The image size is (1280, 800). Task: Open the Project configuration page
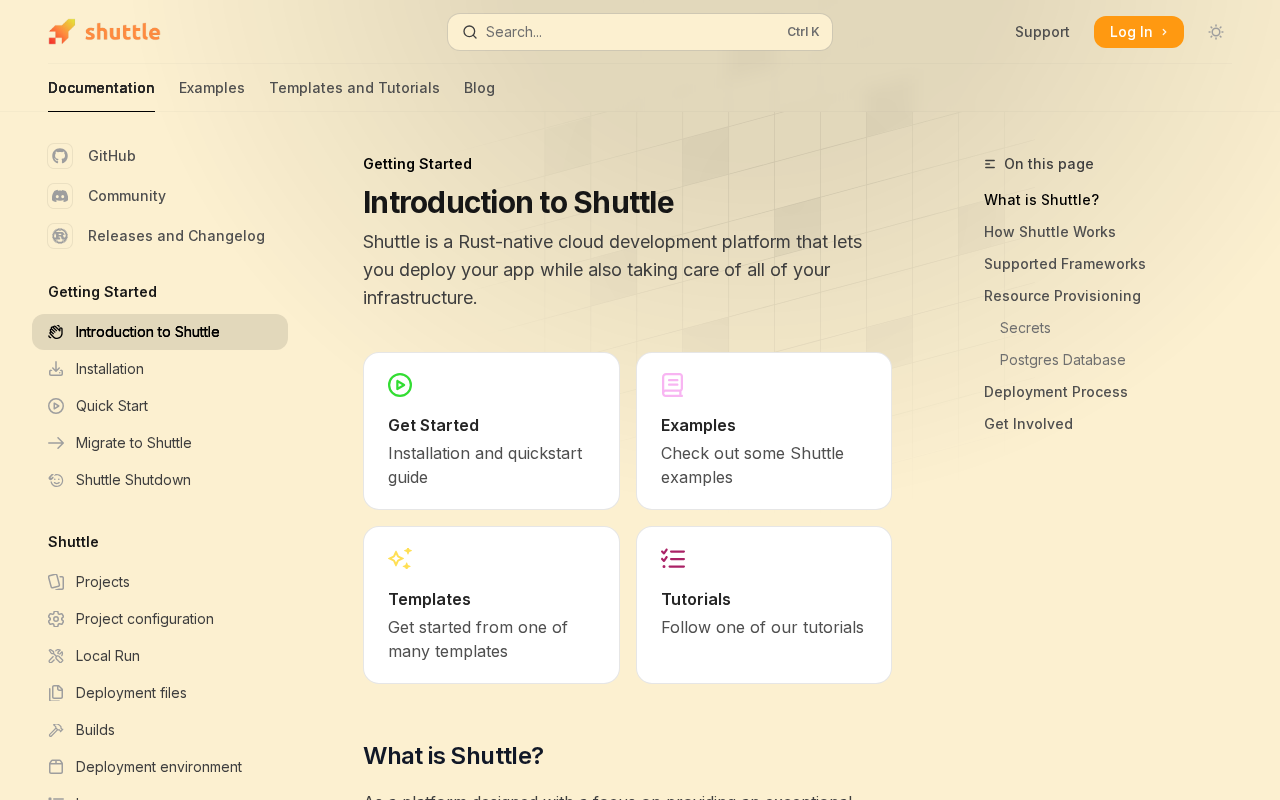click(x=160, y=619)
